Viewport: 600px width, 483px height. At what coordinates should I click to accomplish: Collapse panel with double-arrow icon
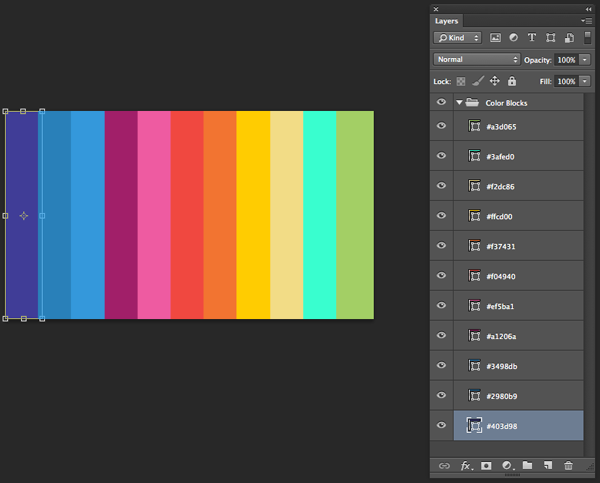click(x=589, y=9)
